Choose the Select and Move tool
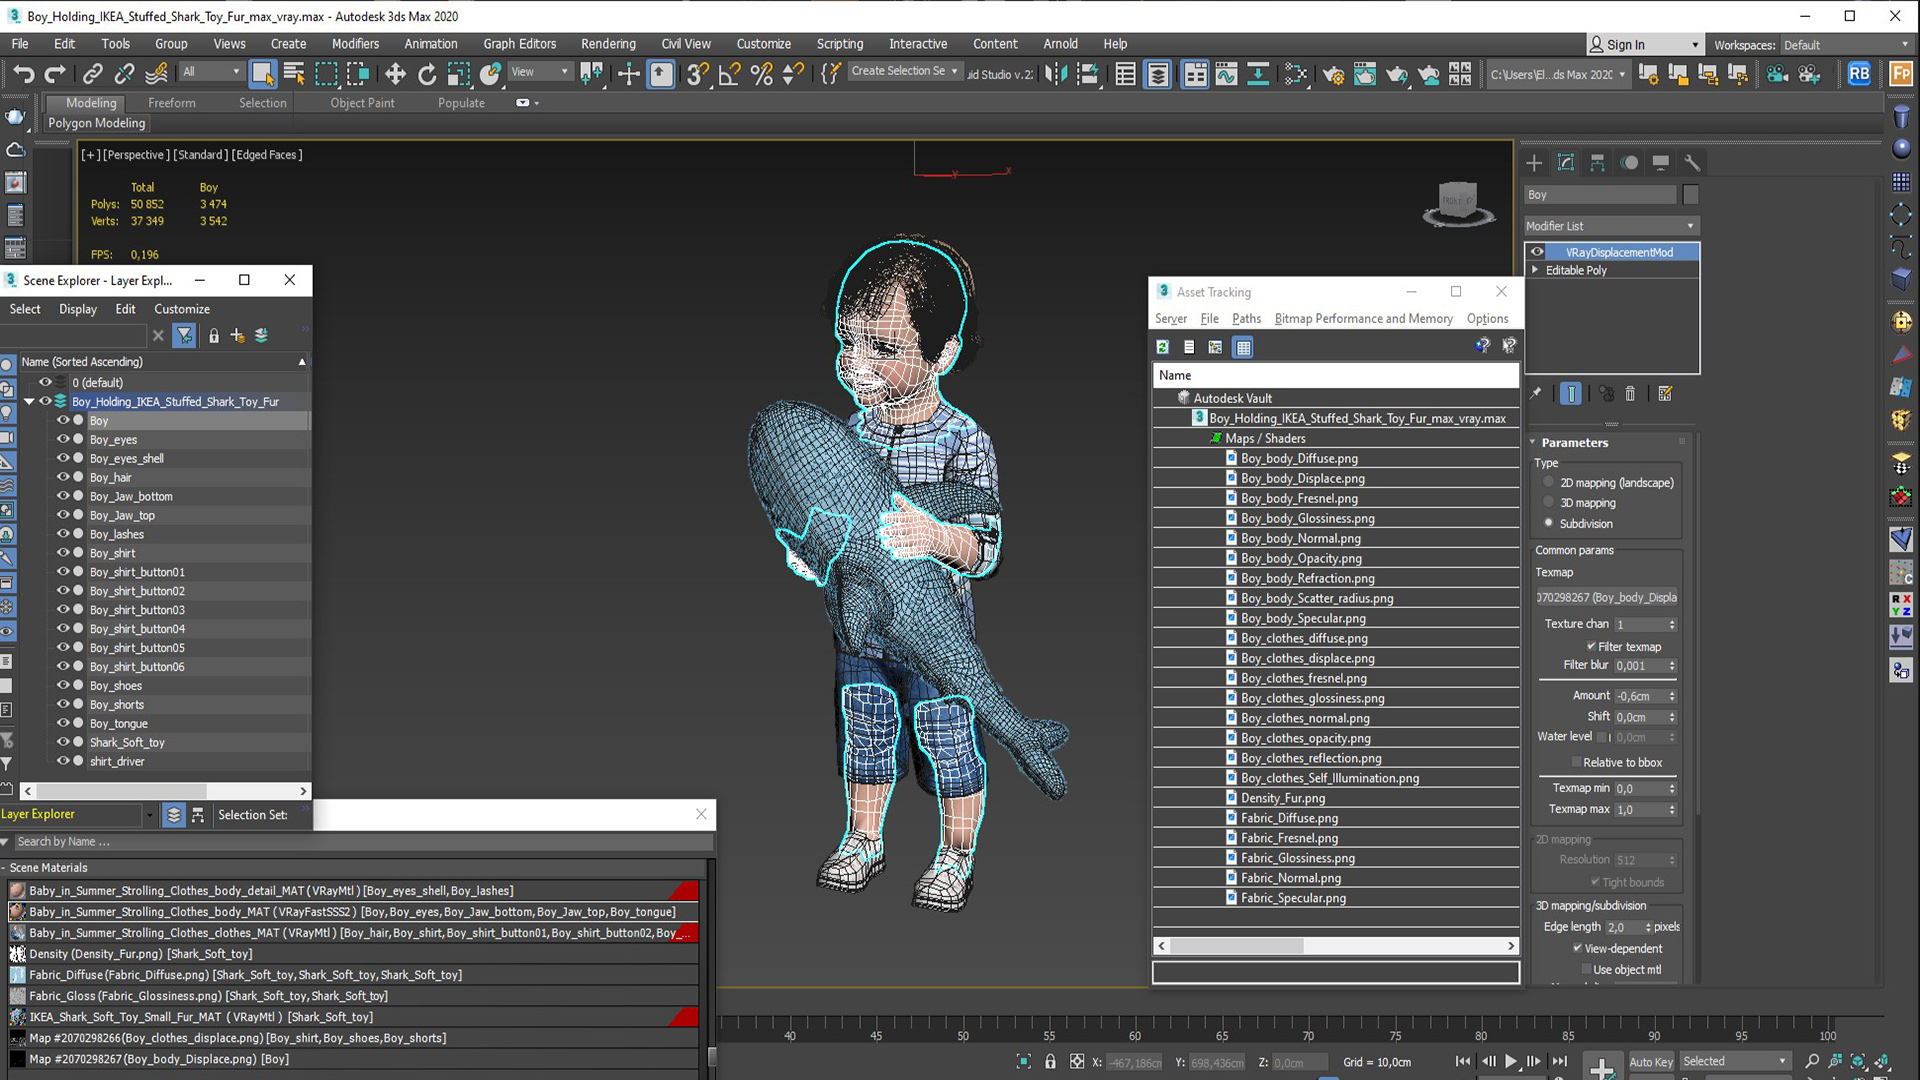Screen dimensions: 1920x1080 395,73
